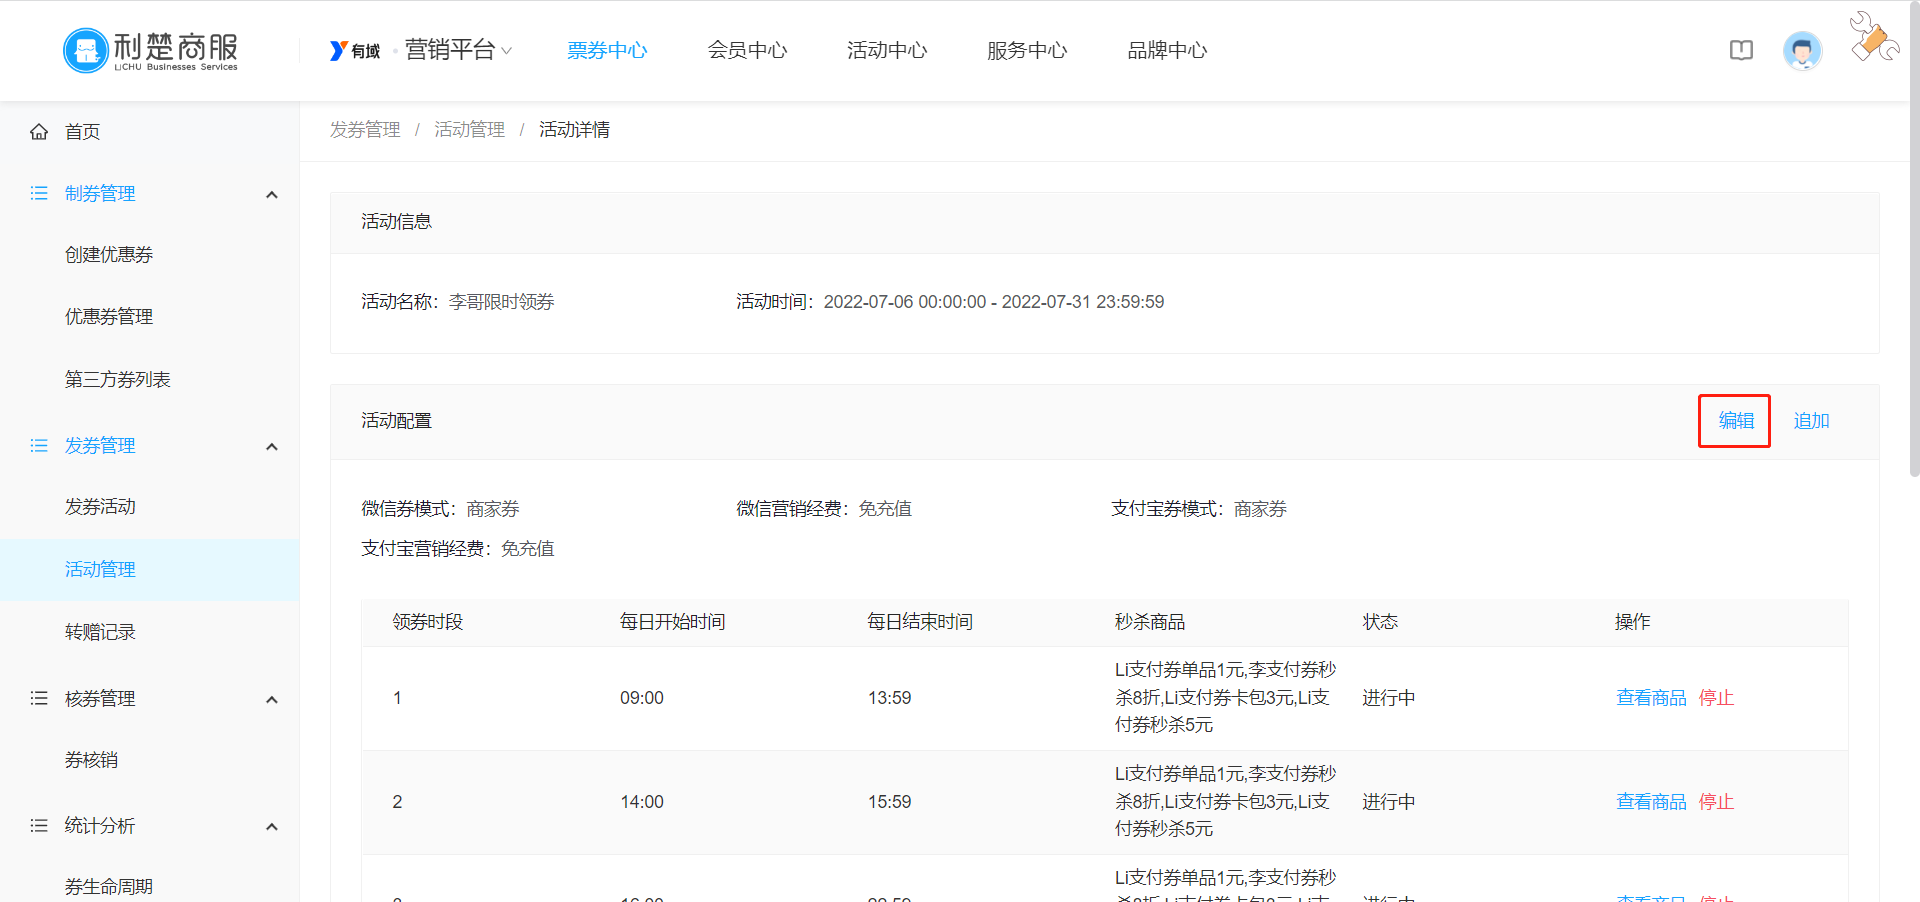Screen dimensions: 1920x902
Task: Open the 营销平台 dropdown
Action: [x=458, y=50]
